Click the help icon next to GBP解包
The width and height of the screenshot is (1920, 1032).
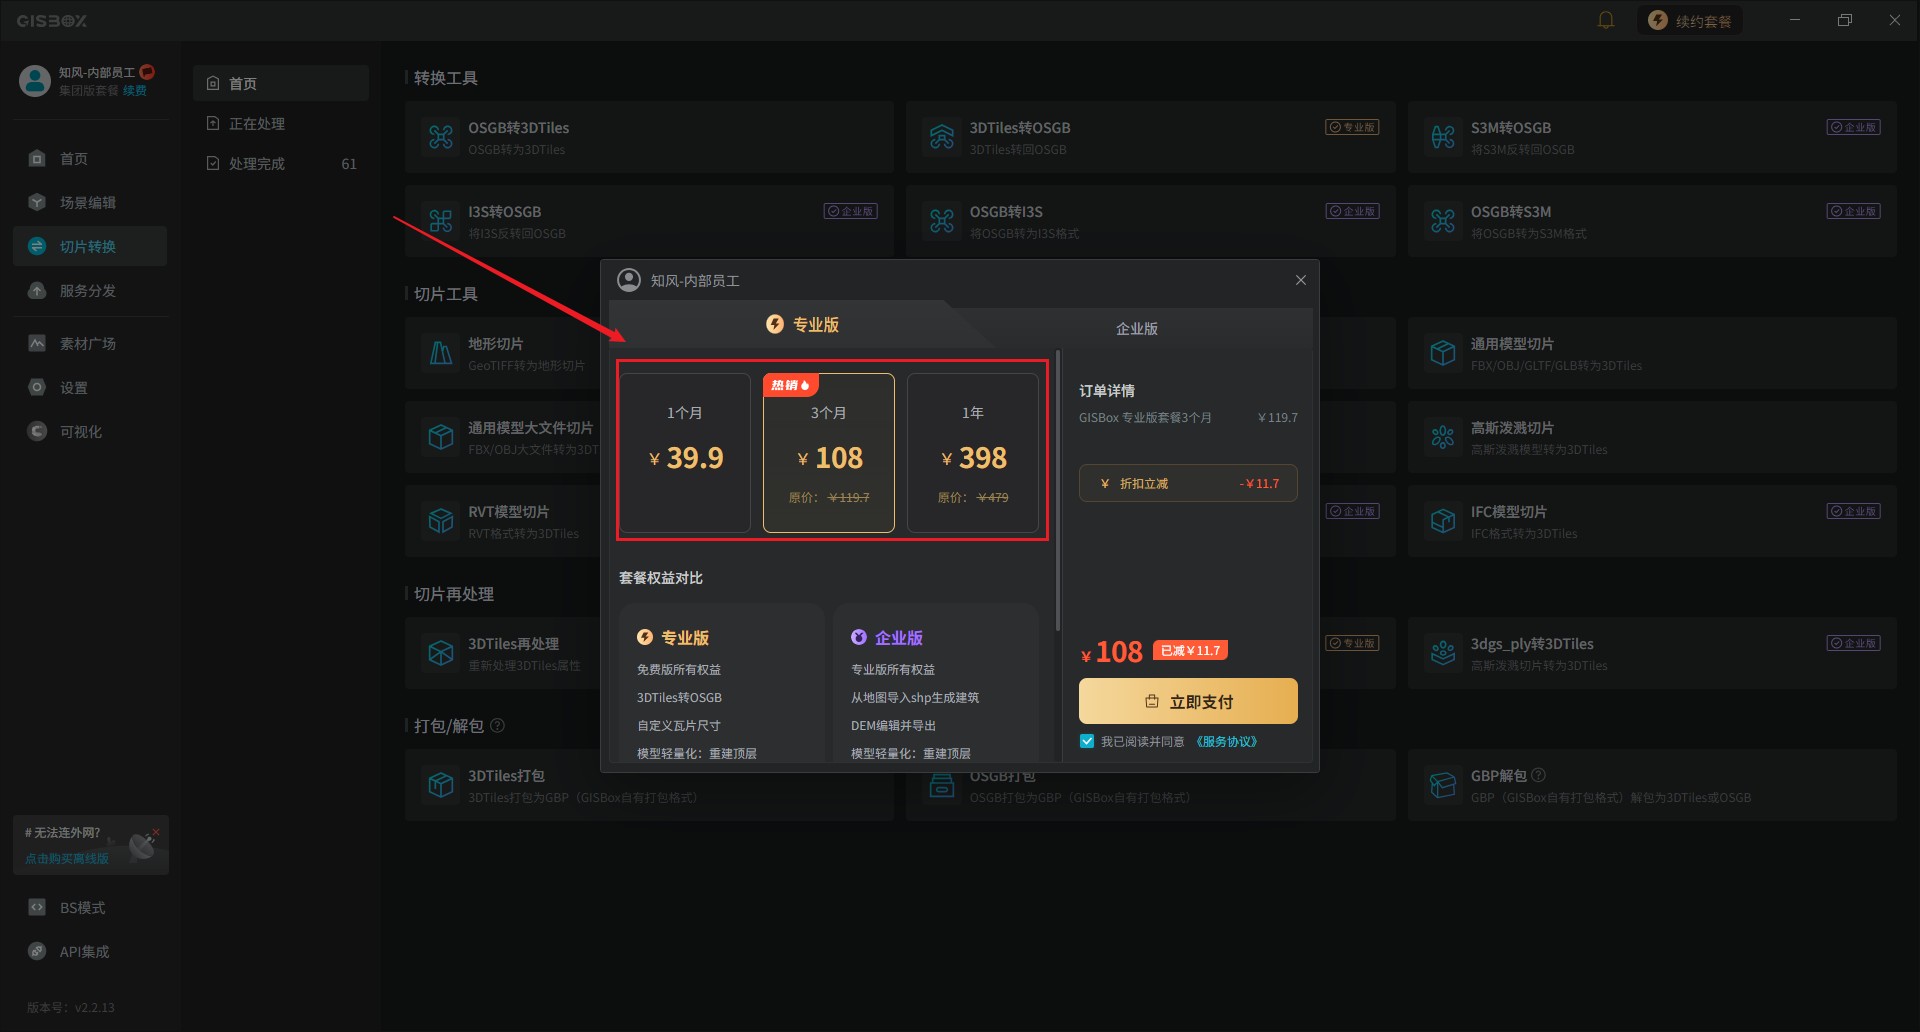click(1538, 775)
